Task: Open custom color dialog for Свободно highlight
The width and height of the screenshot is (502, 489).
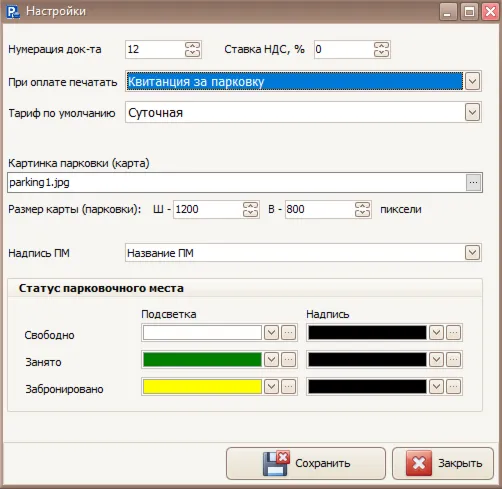Action: (289, 333)
